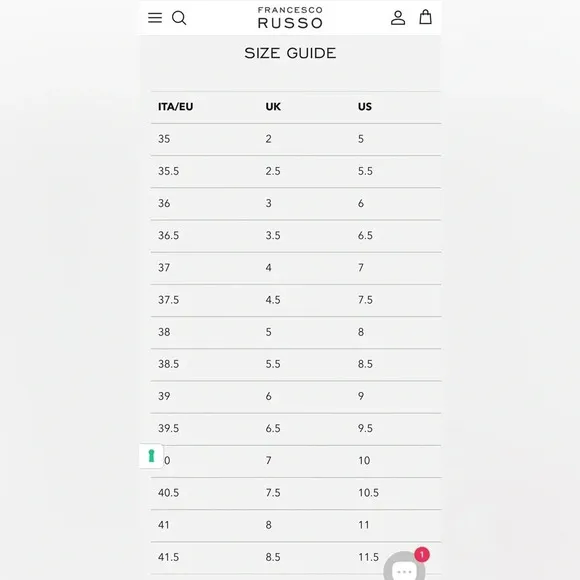Image resolution: width=580 pixels, height=580 pixels.
Task: Click the Size Guide heading
Action: [290, 53]
